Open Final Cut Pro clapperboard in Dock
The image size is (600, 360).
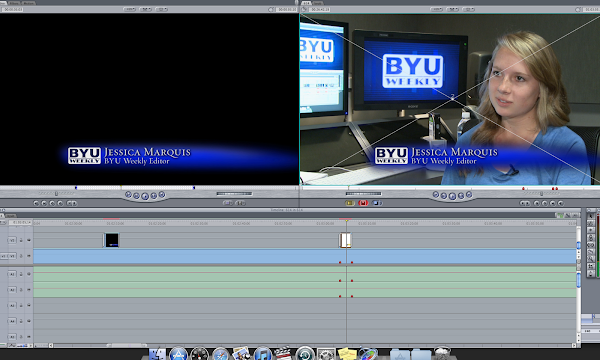tap(283, 353)
